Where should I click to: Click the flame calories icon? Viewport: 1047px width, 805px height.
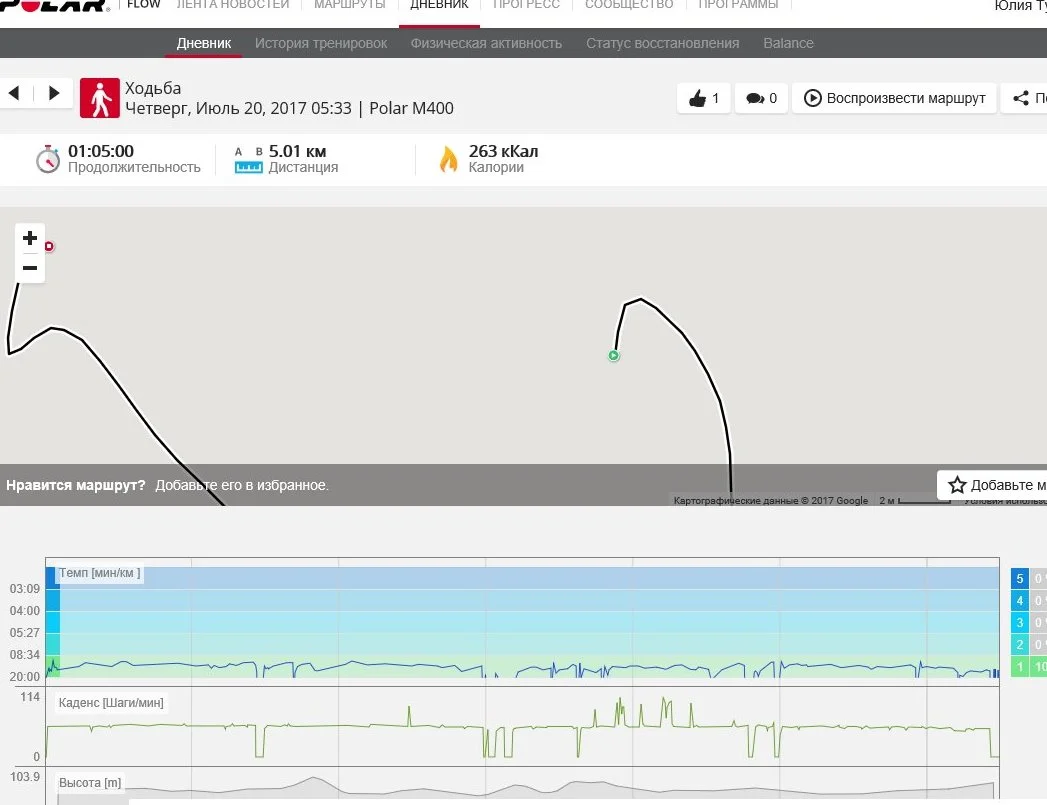tap(449, 160)
